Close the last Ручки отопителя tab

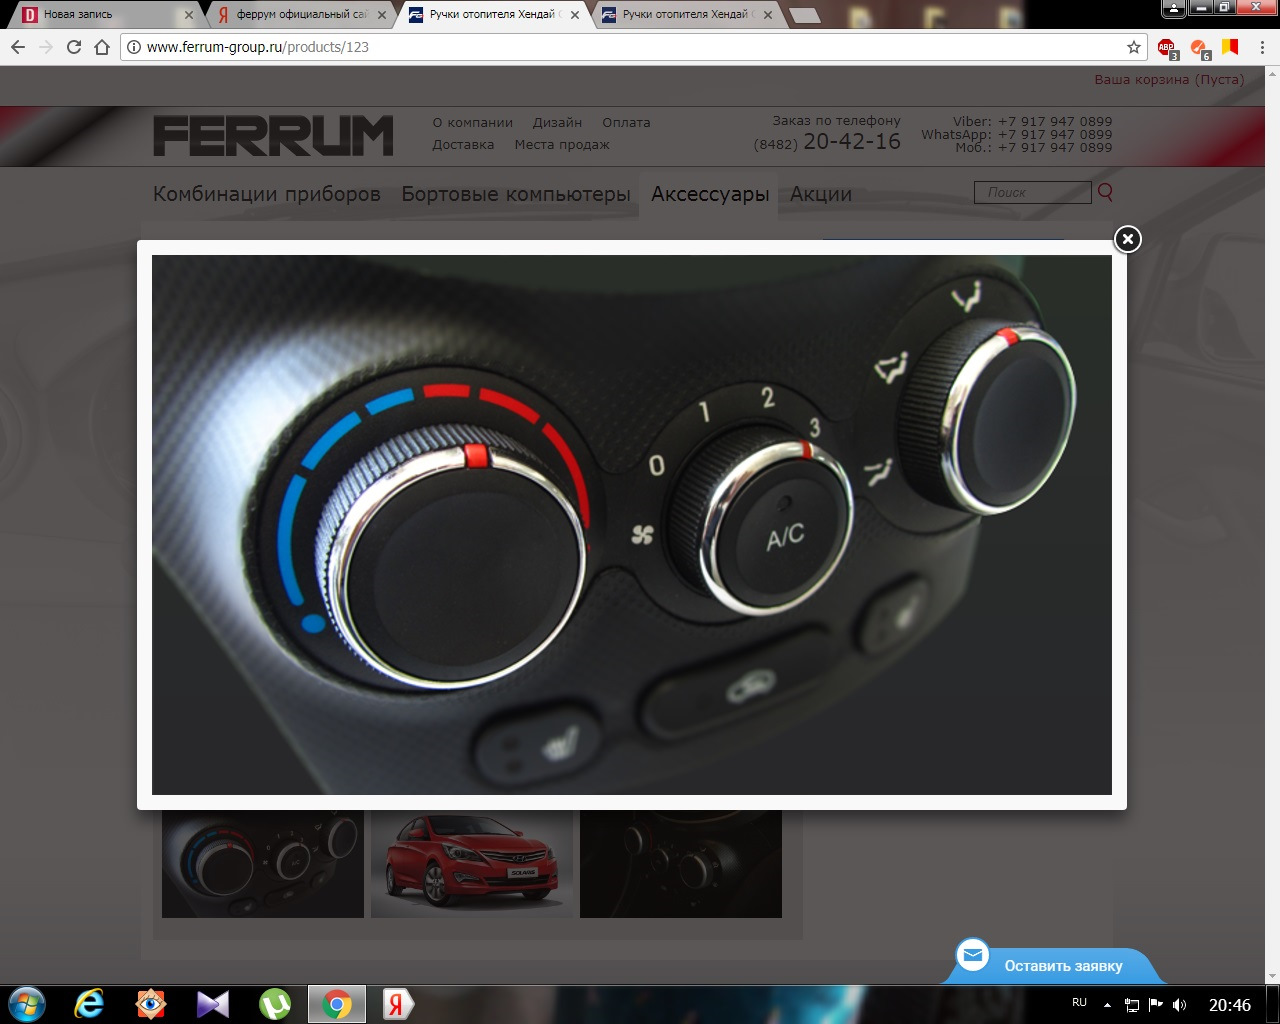coord(768,15)
